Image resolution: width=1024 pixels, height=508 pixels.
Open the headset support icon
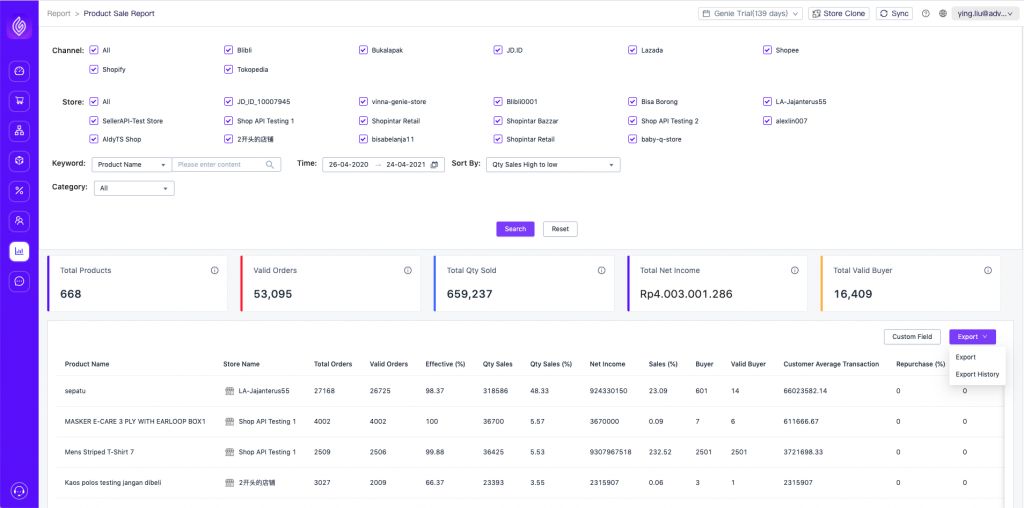coord(19,491)
